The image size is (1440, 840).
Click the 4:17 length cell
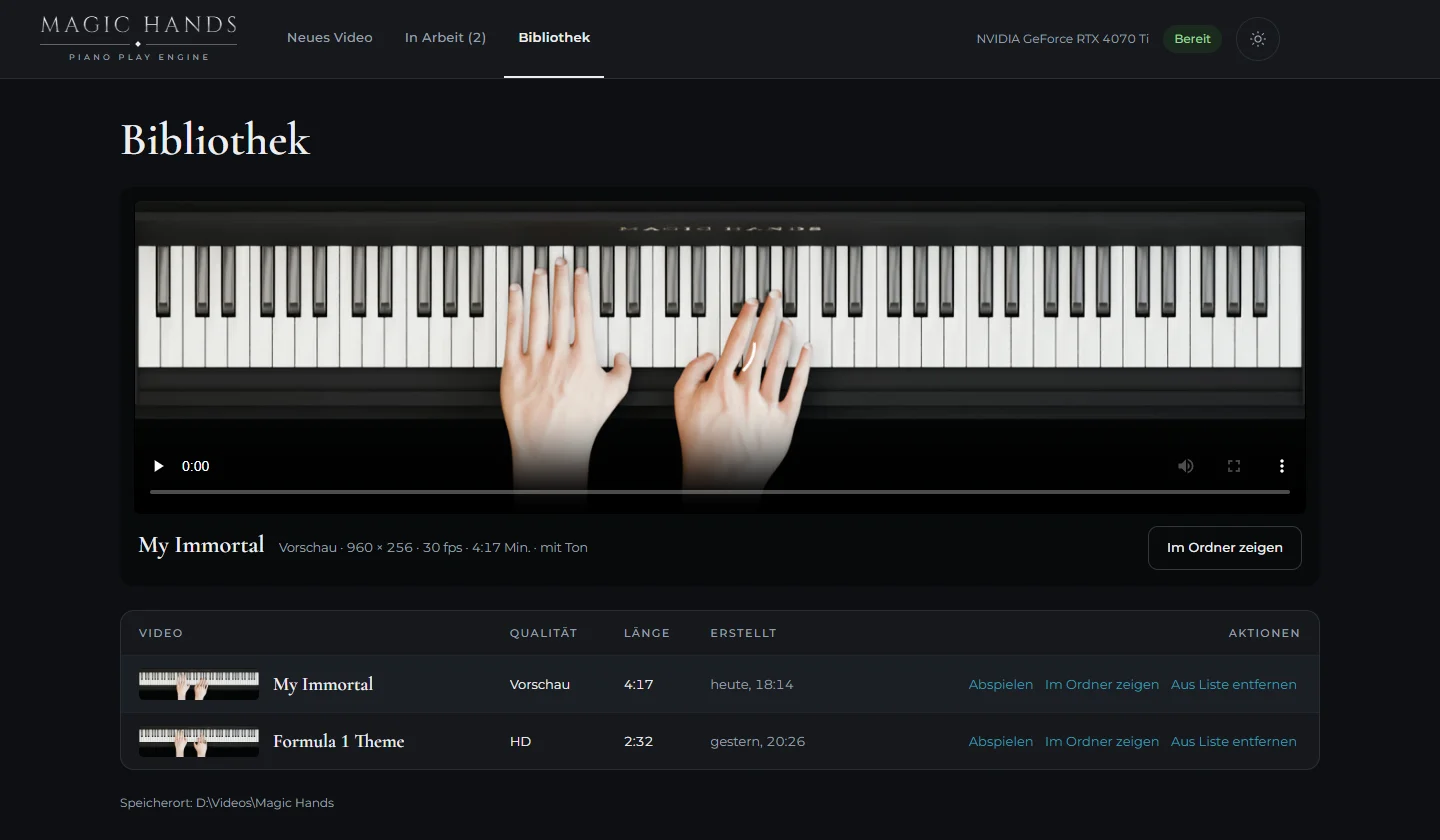pos(639,685)
